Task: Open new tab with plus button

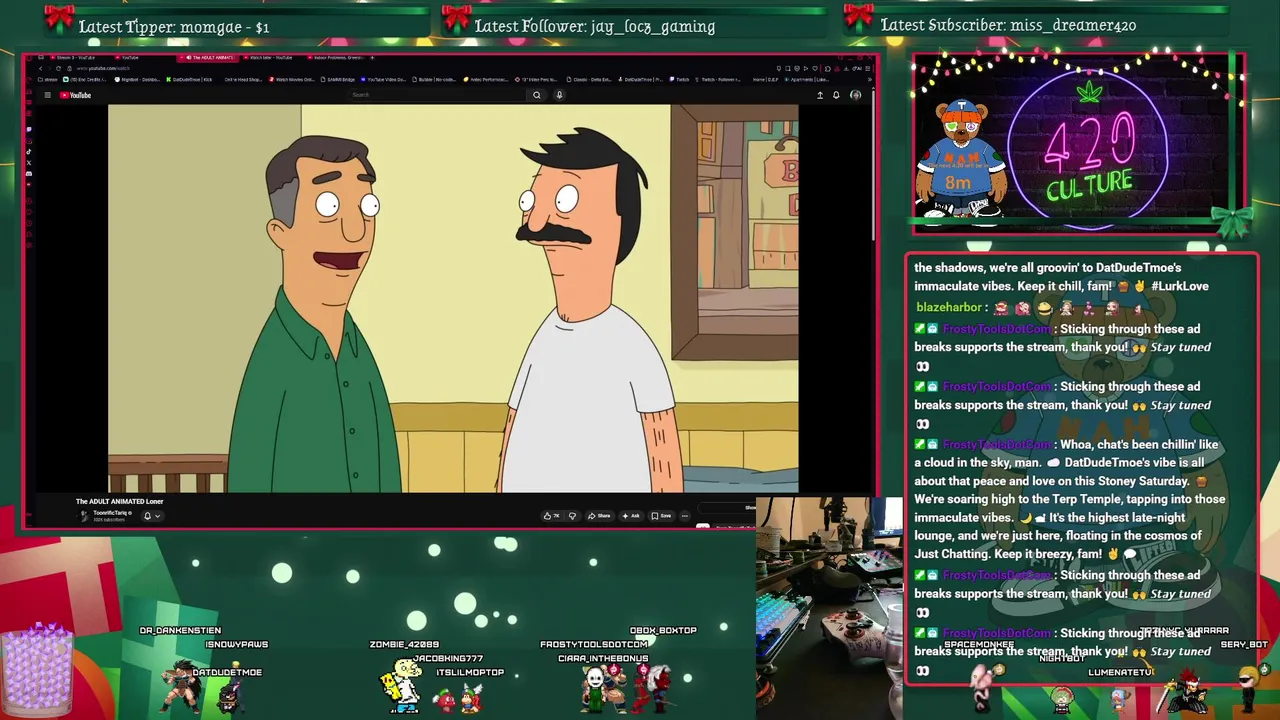Action: pyautogui.click(x=372, y=57)
